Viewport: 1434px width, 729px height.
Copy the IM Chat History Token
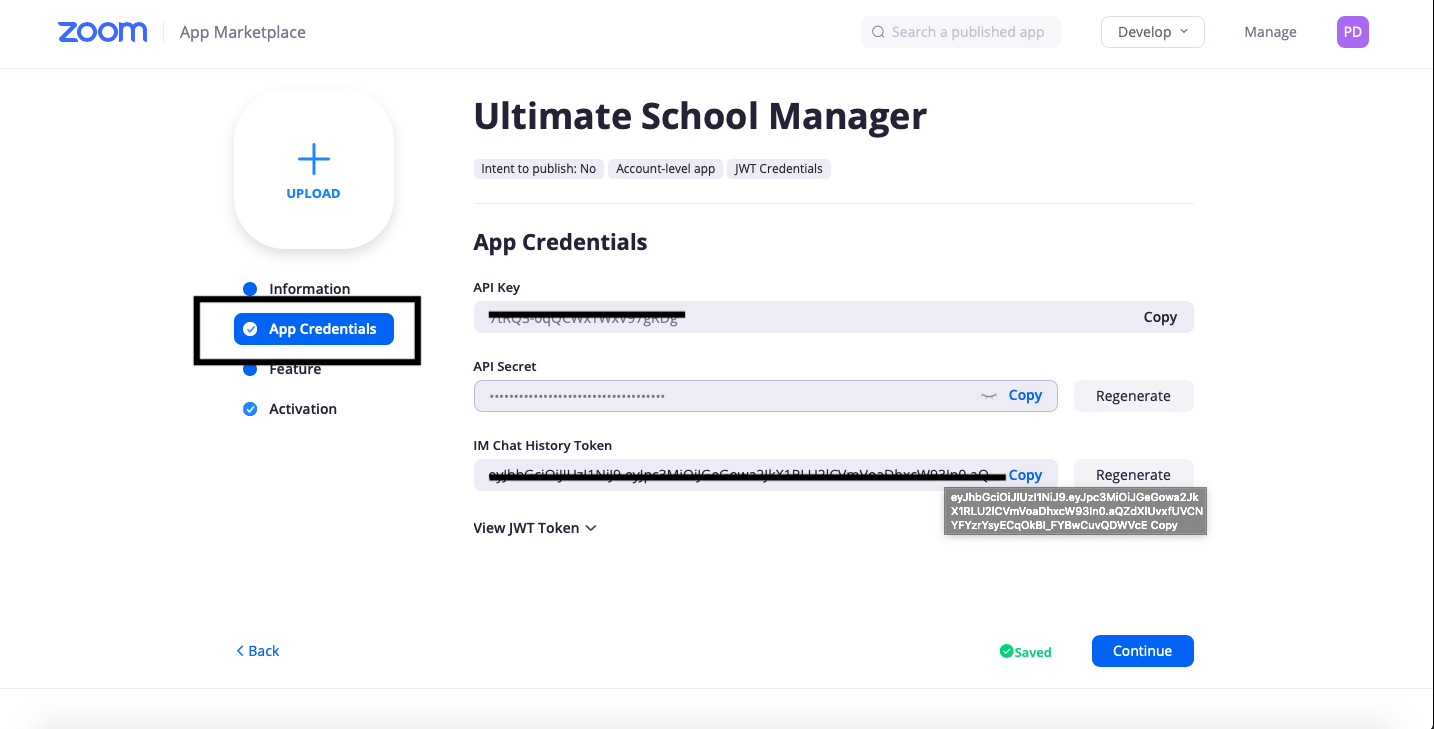[1025, 475]
